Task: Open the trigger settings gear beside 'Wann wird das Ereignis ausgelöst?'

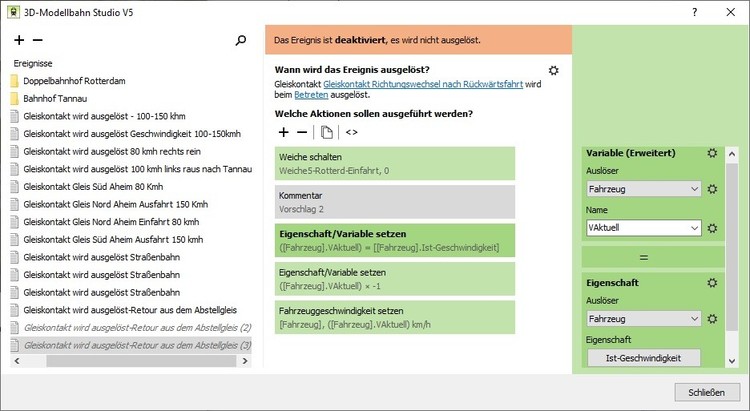Action: (554, 70)
